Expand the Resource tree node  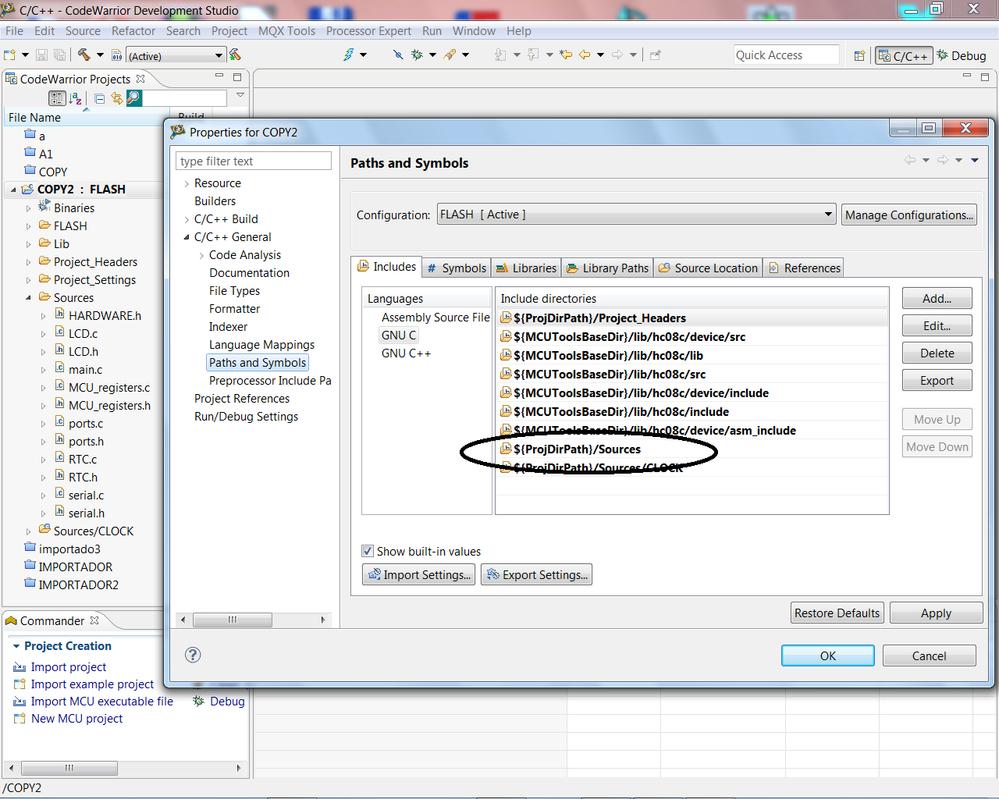186,184
